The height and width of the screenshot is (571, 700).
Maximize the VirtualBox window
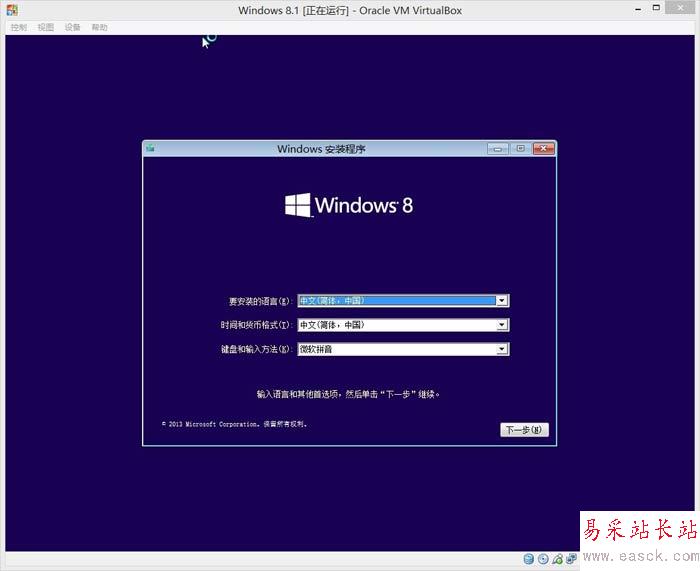click(656, 8)
